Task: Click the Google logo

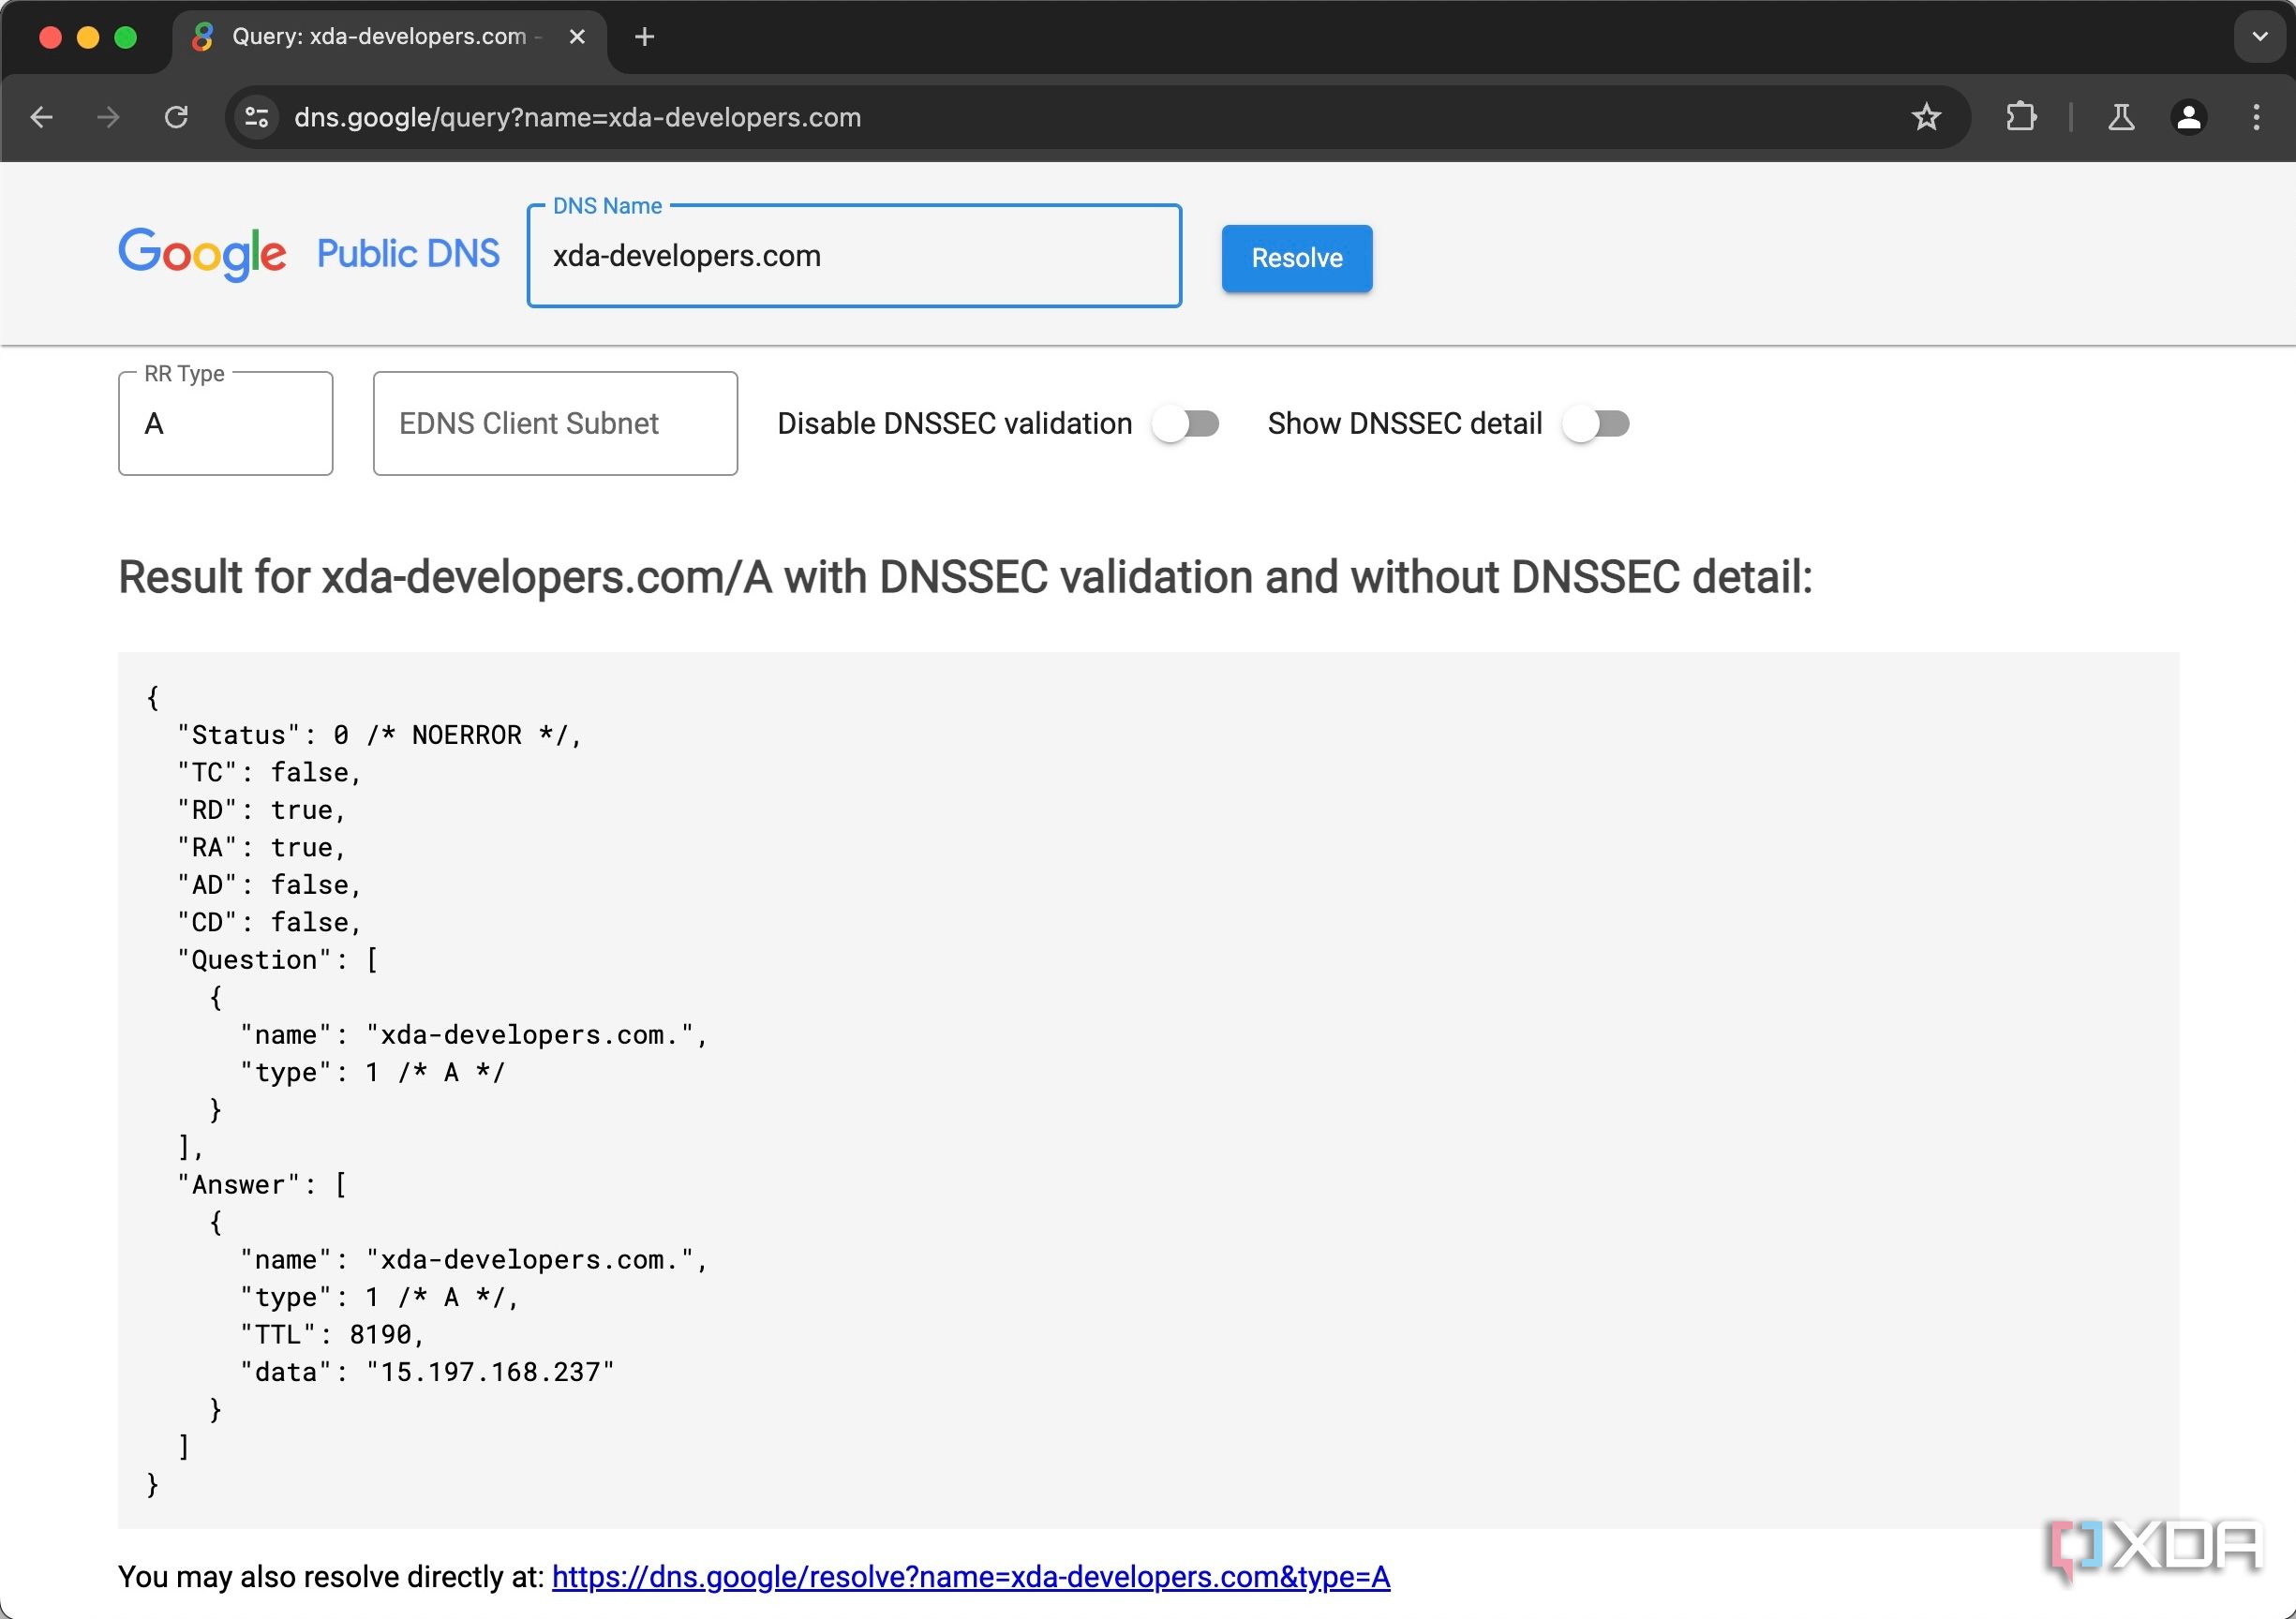Action: [203, 253]
